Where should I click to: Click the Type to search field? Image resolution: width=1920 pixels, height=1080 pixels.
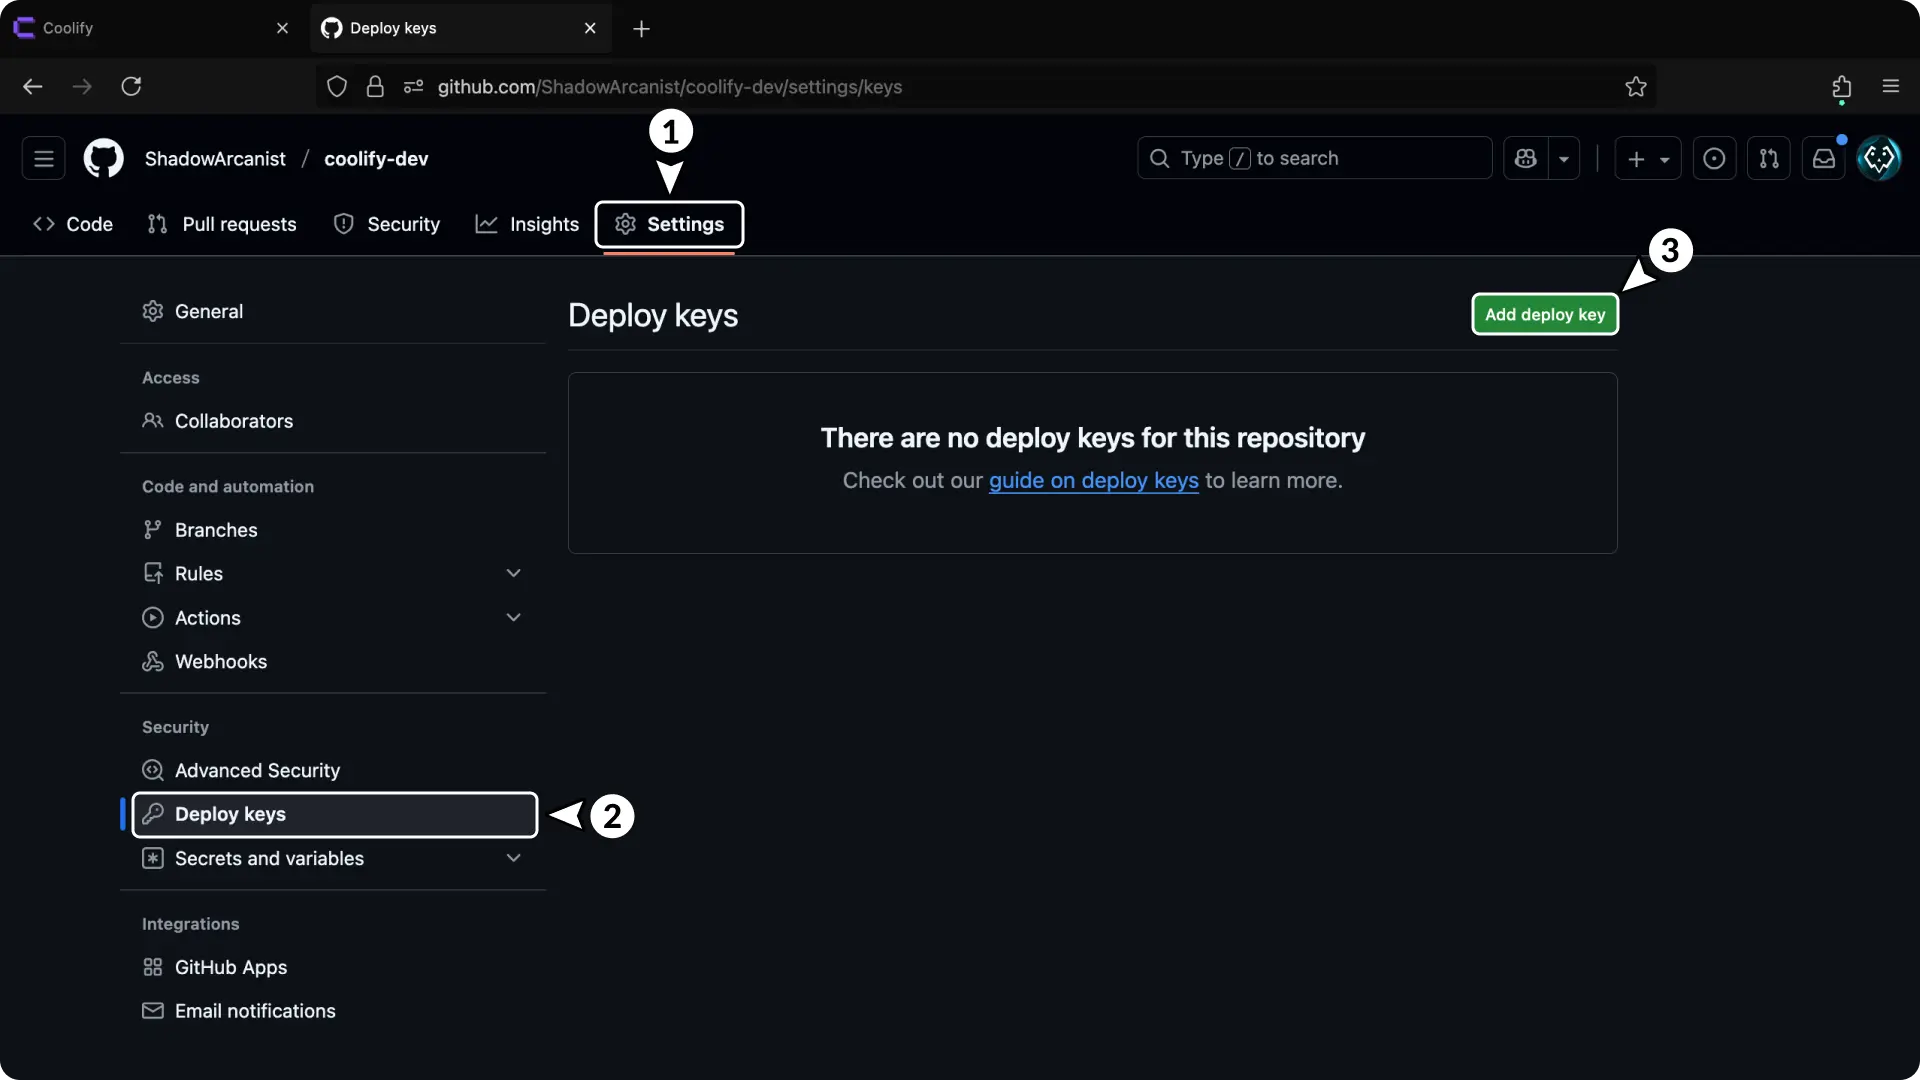[x=1314, y=159]
